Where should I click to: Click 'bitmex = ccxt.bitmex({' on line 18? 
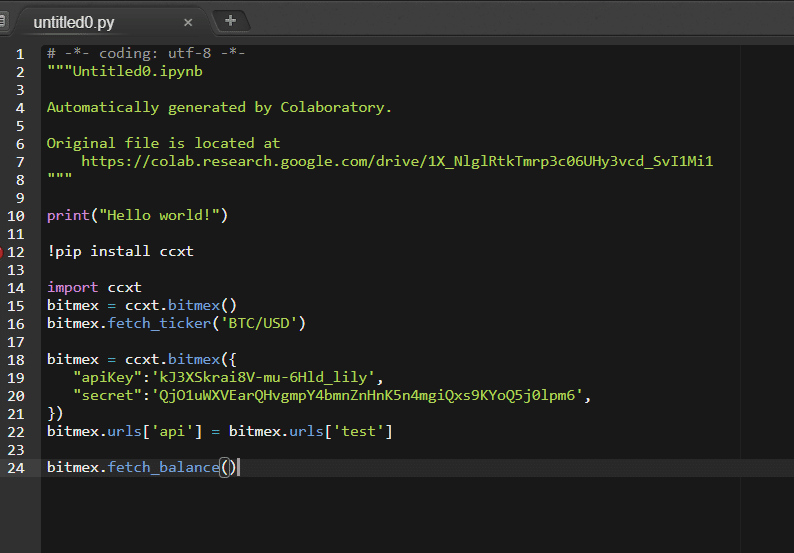pyautogui.click(x=142, y=359)
